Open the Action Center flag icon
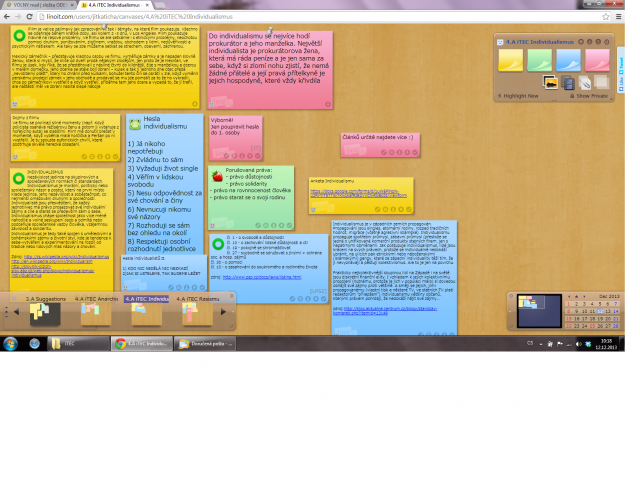This screenshot has height=480, width=640. point(560,344)
